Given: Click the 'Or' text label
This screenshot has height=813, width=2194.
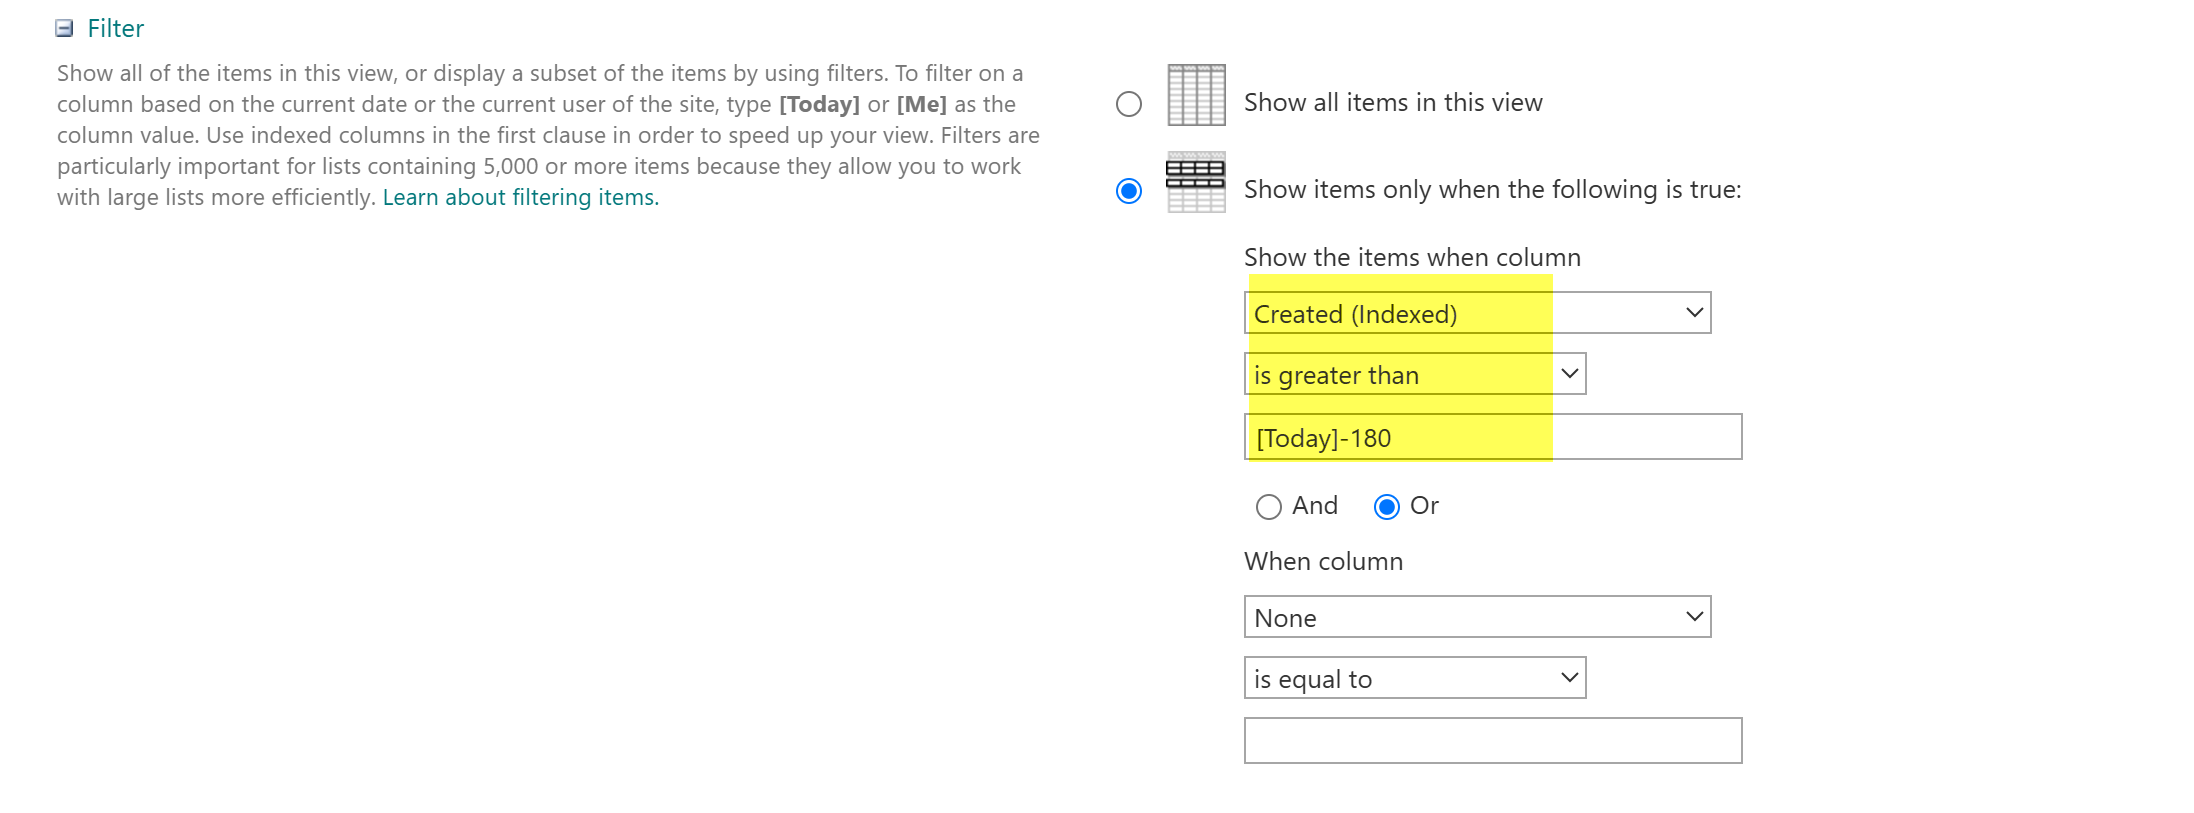Looking at the screenshot, I should 1424,506.
